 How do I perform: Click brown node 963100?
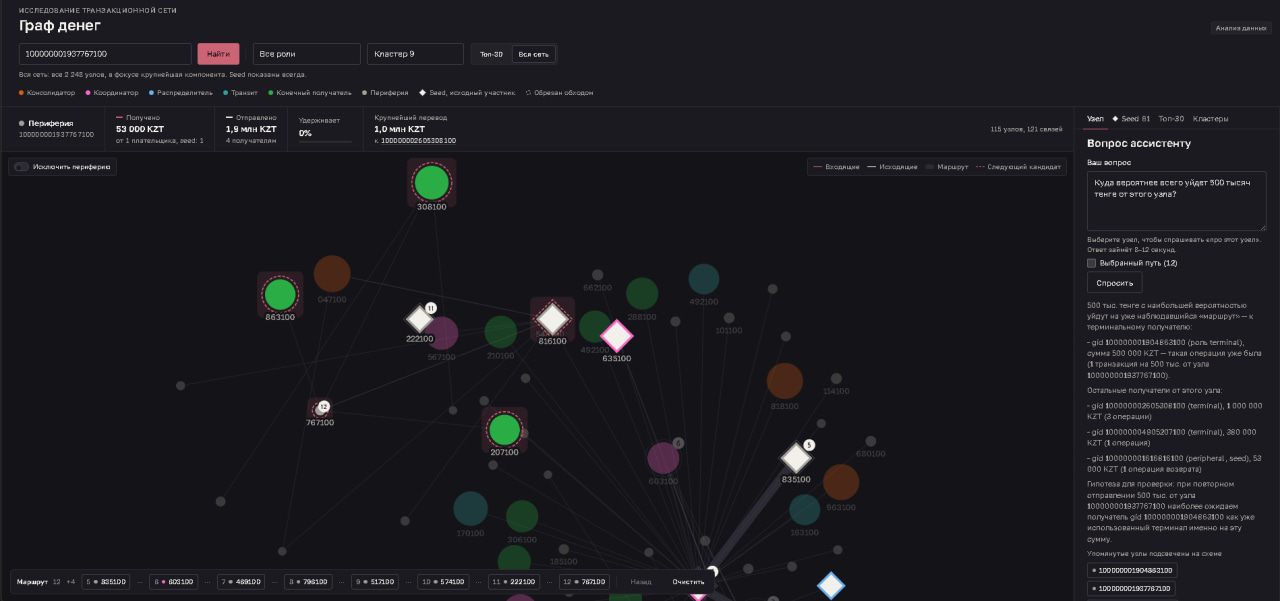tap(841, 482)
